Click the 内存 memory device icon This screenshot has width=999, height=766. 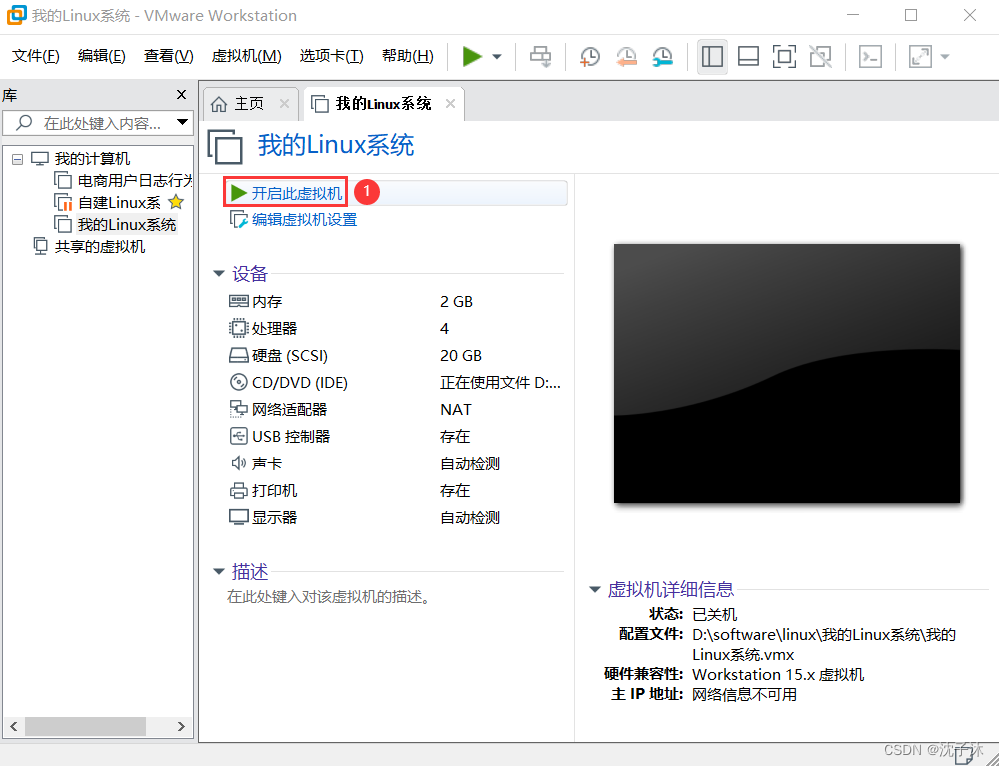(x=238, y=301)
